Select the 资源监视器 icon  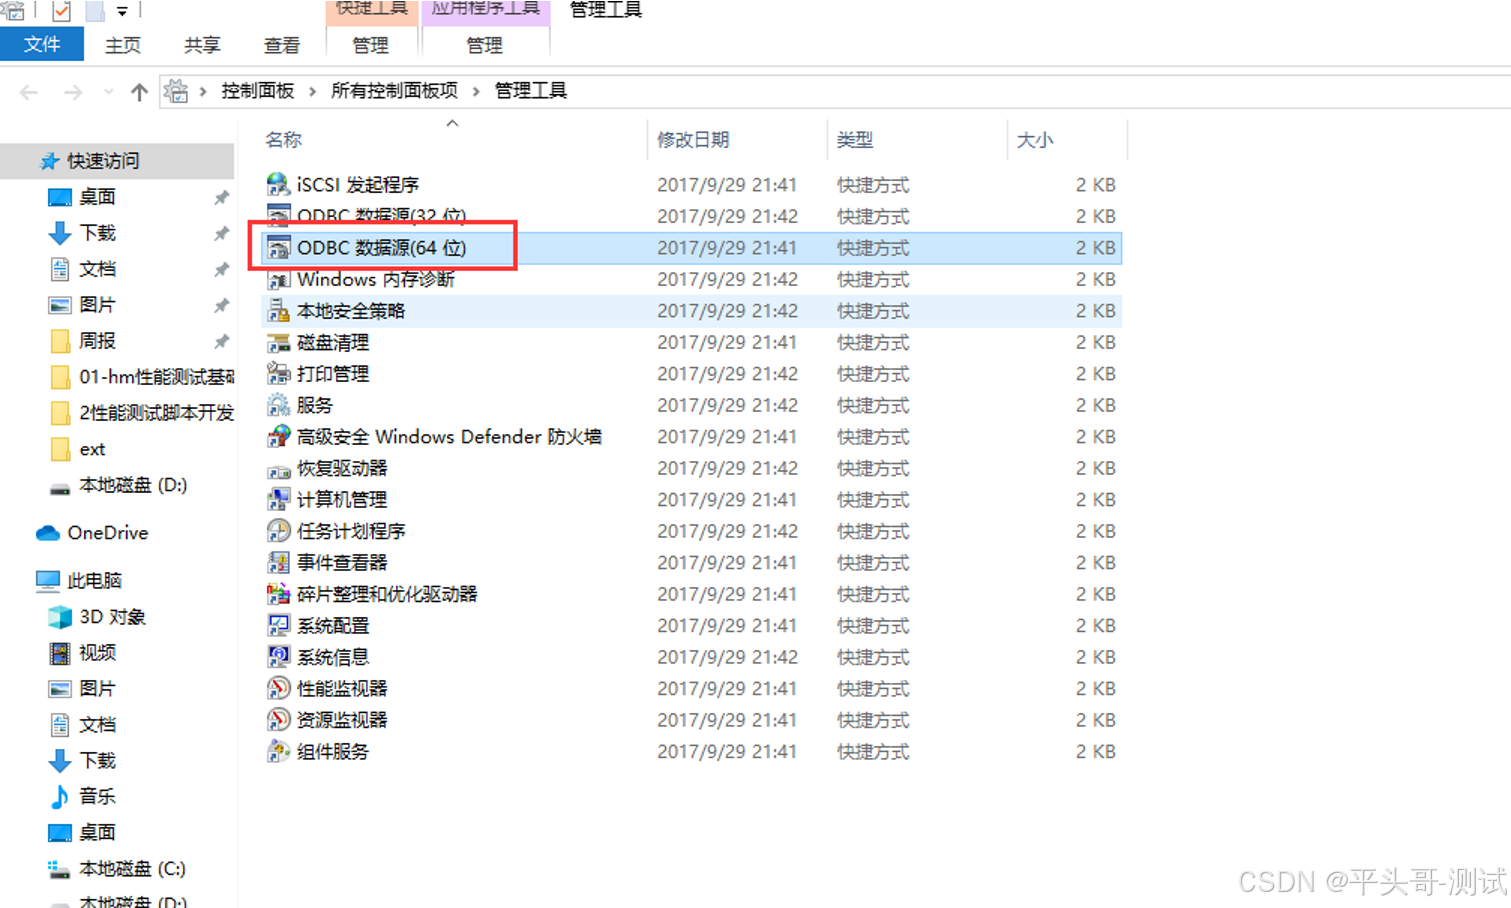pyautogui.click(x=278, y=720)
